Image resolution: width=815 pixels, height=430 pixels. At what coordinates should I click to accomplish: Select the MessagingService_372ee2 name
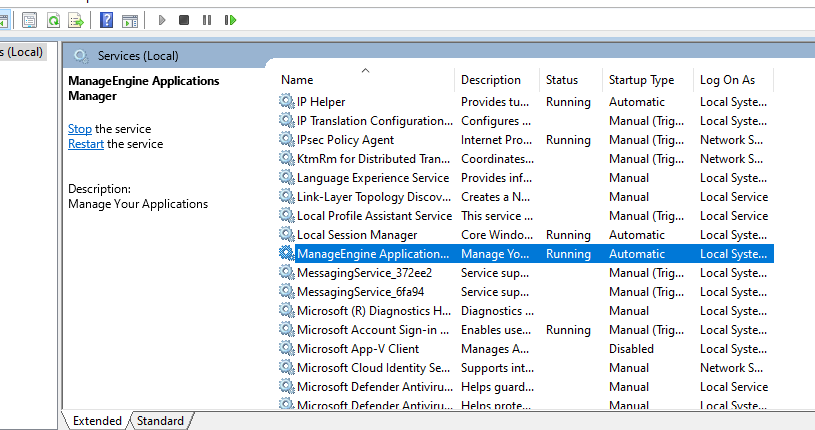364,273
